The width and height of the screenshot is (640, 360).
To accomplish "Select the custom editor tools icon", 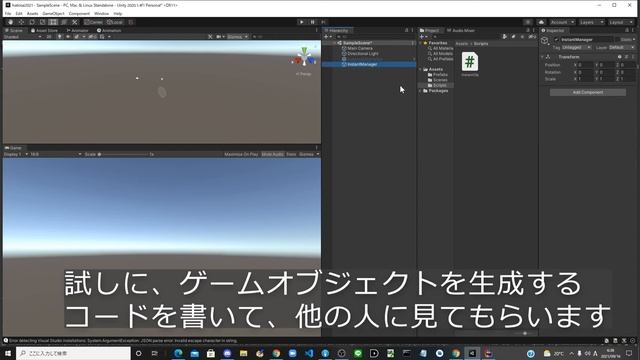I will tap(74, 22).
